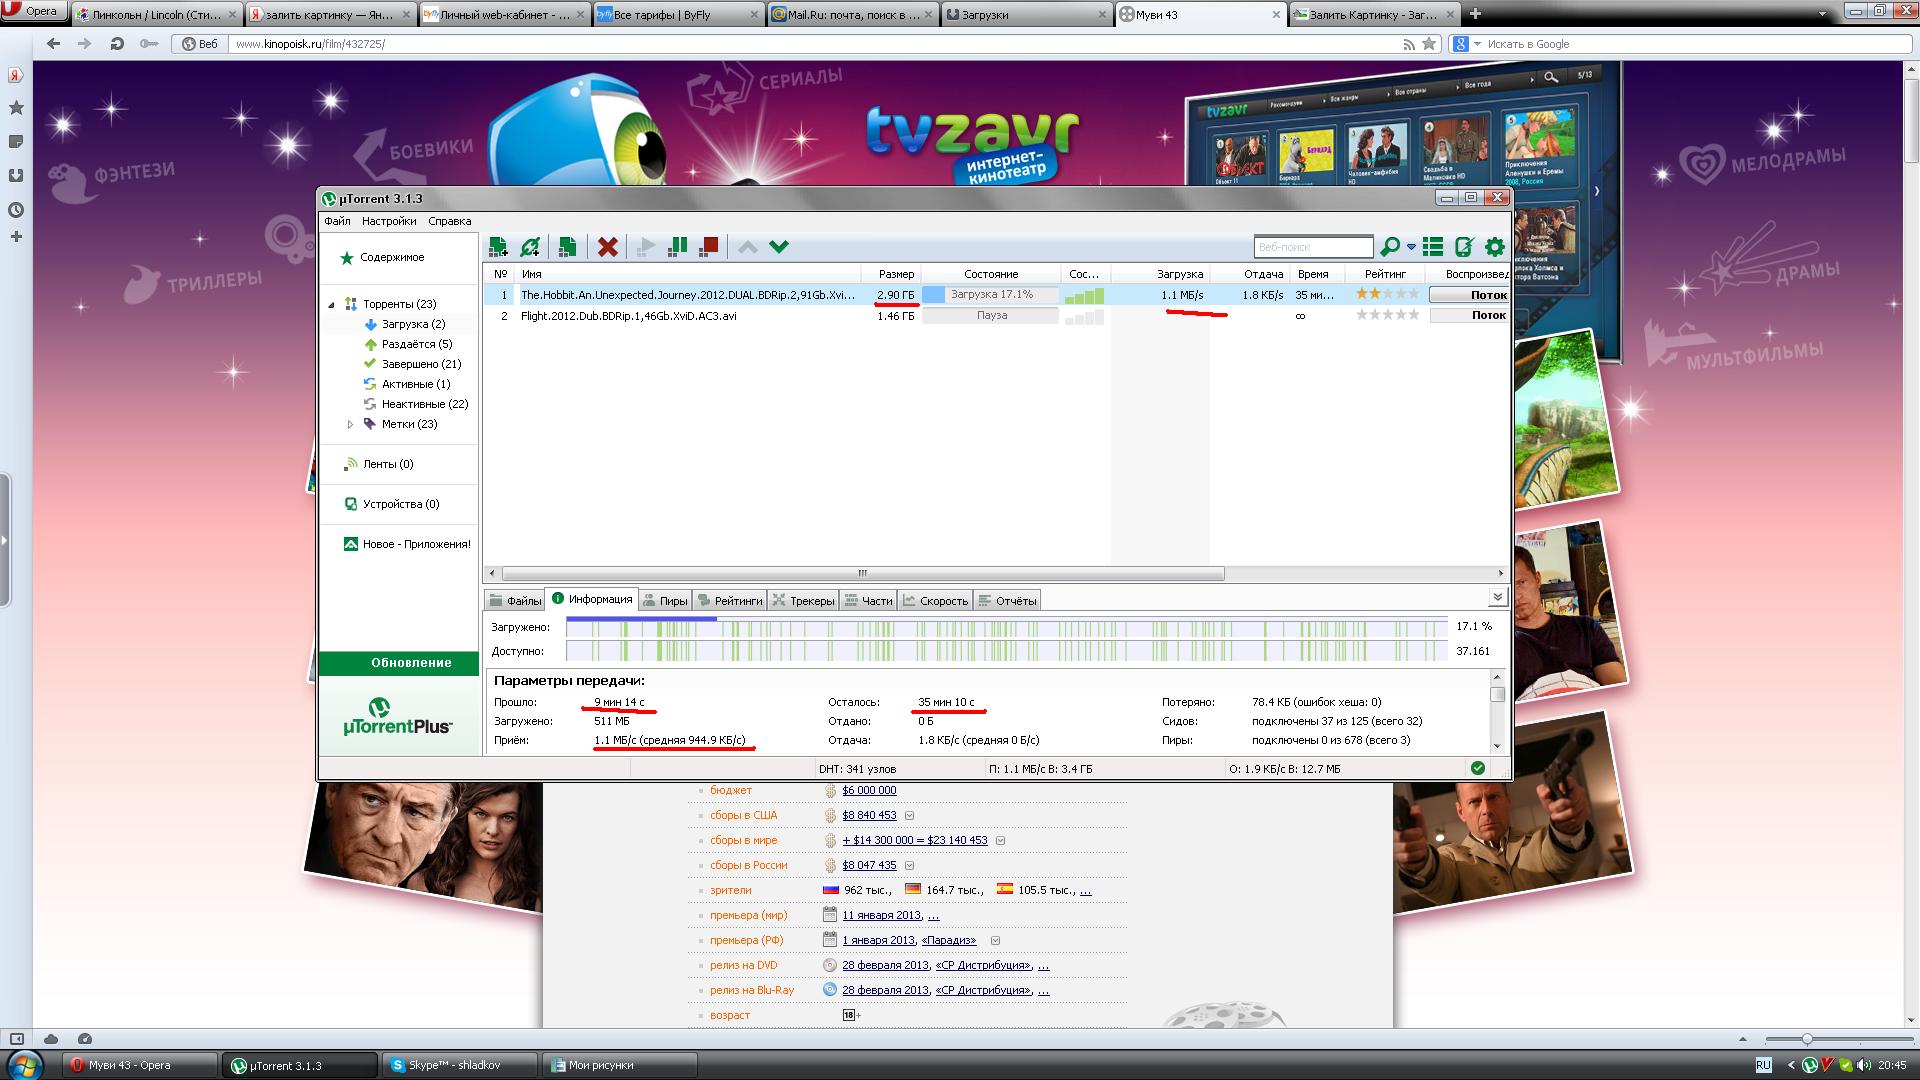Click the $6 000 000 budget link
This screenshot has height=1080, width=1920.
(x=869, y=790)
